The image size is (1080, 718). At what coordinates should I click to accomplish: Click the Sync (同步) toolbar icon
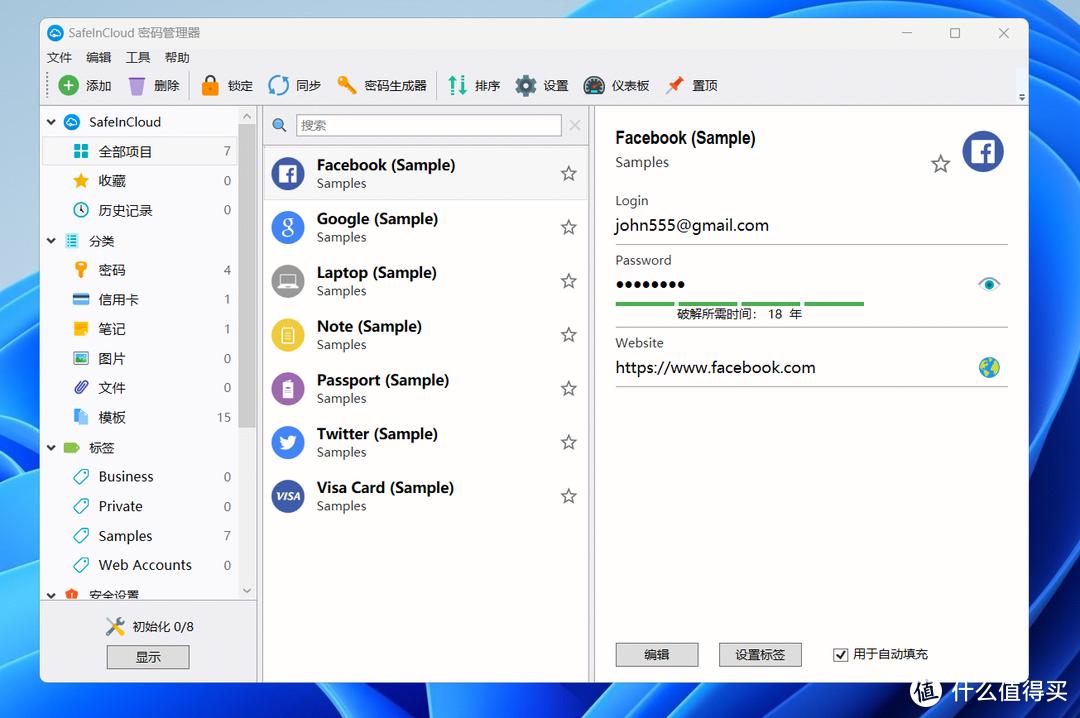click(278, 86)
